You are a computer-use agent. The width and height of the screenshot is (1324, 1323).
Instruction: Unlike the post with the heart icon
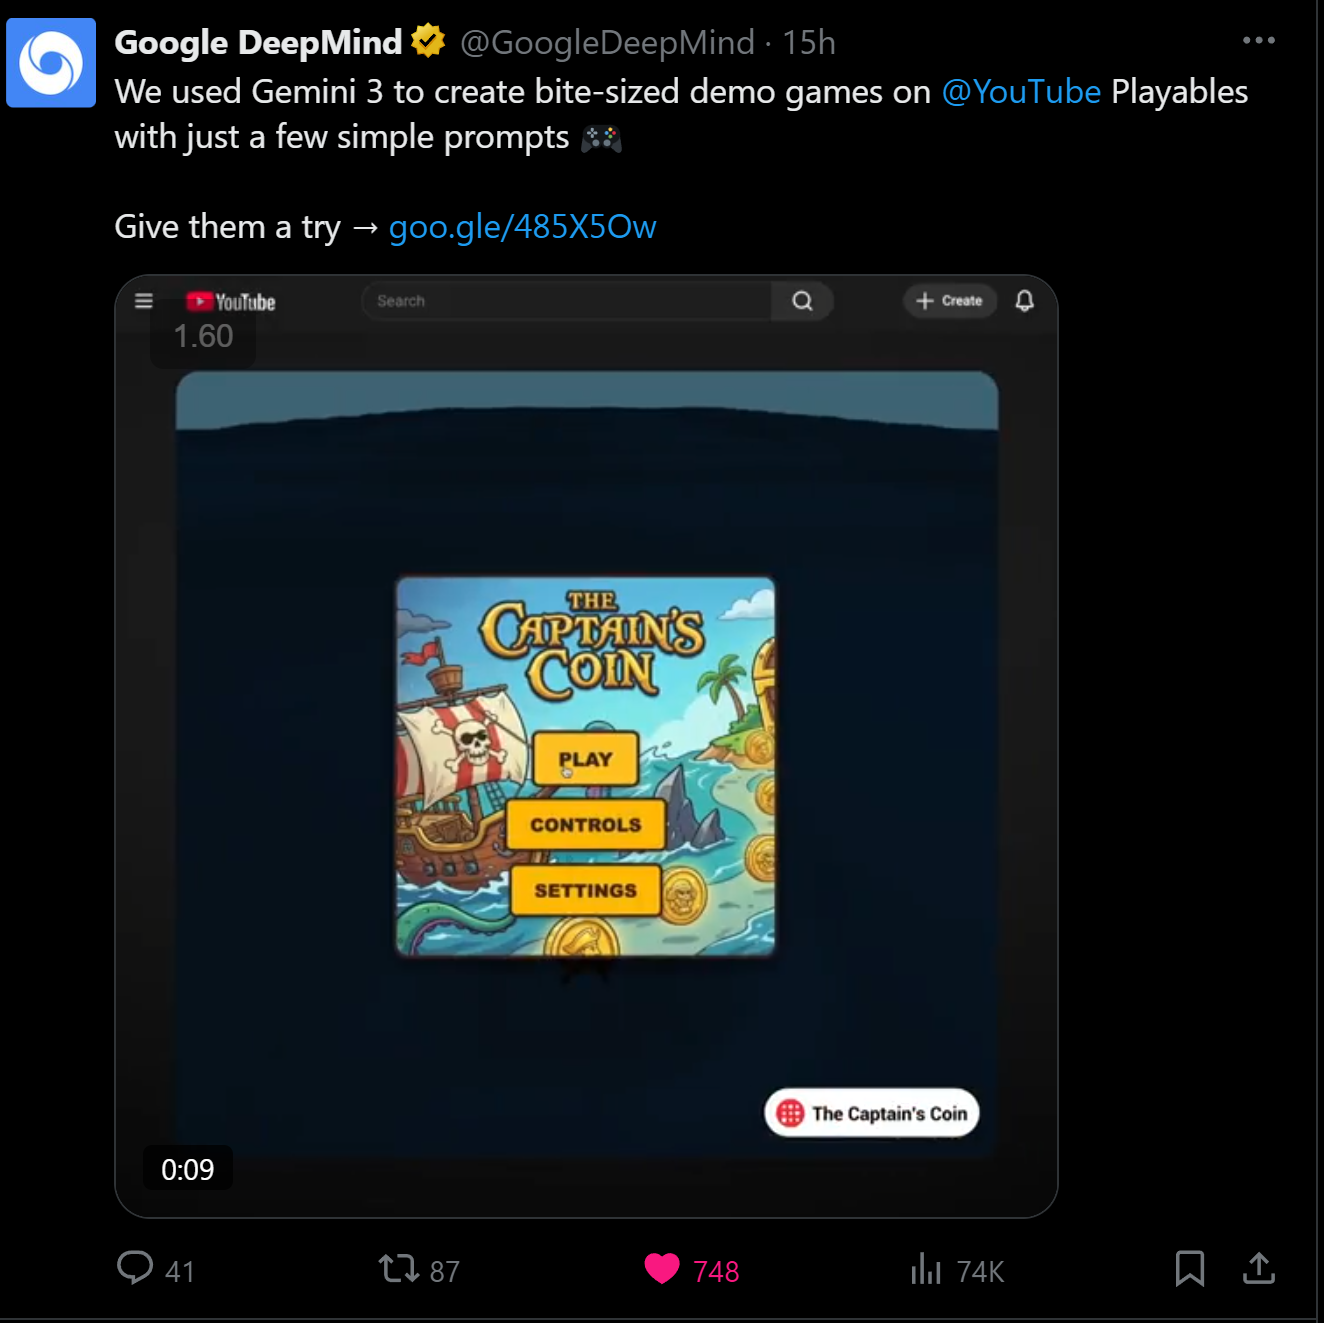662,1268
